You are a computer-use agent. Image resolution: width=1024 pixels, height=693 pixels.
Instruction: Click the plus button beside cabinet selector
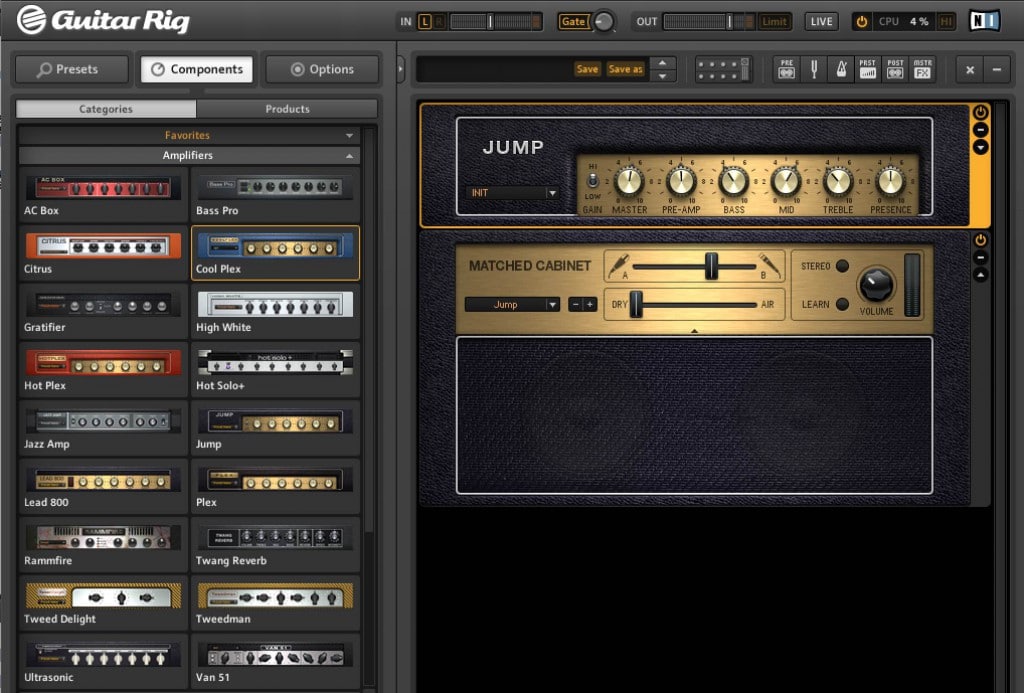pos(590,304)
